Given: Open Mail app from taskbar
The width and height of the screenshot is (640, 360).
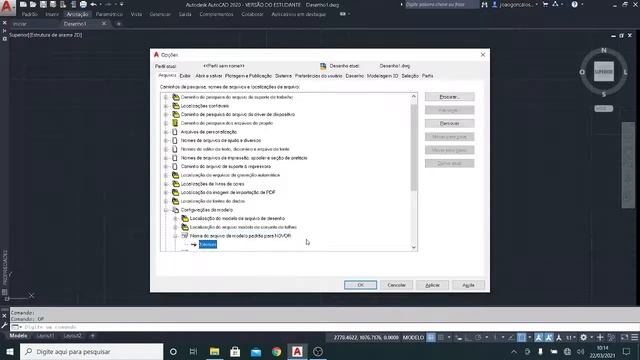Looking at the screenshot, I should coord(256,351).
